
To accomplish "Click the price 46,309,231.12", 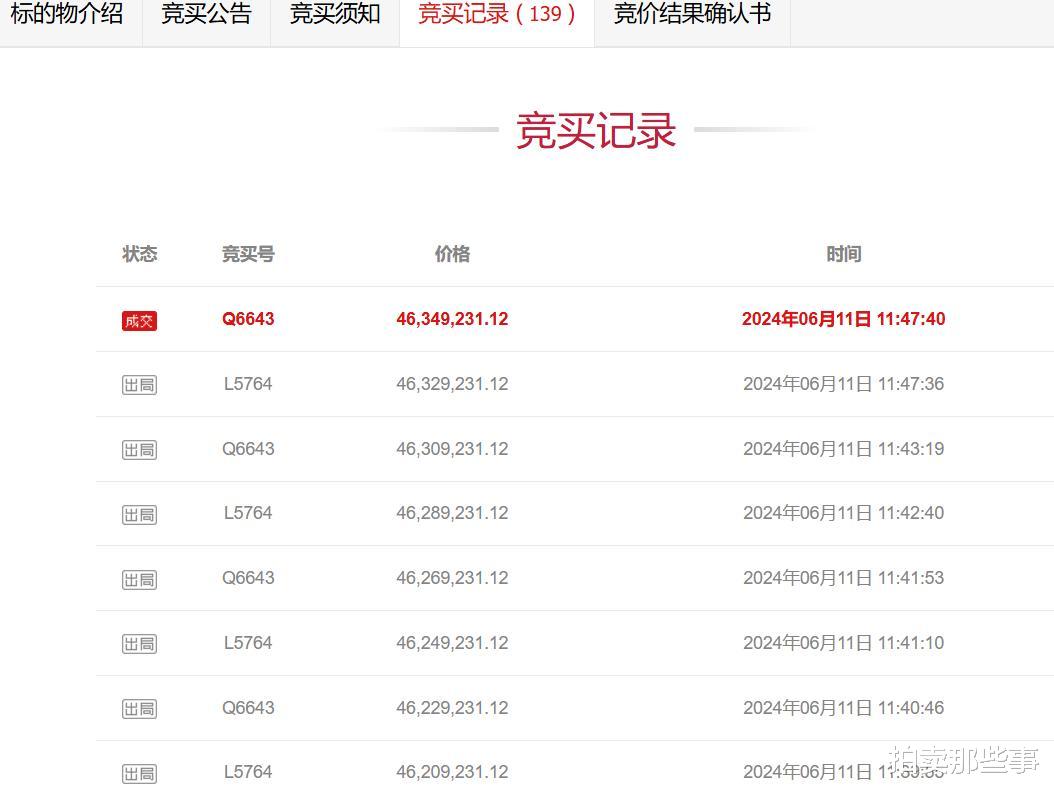I will point(452,449).
